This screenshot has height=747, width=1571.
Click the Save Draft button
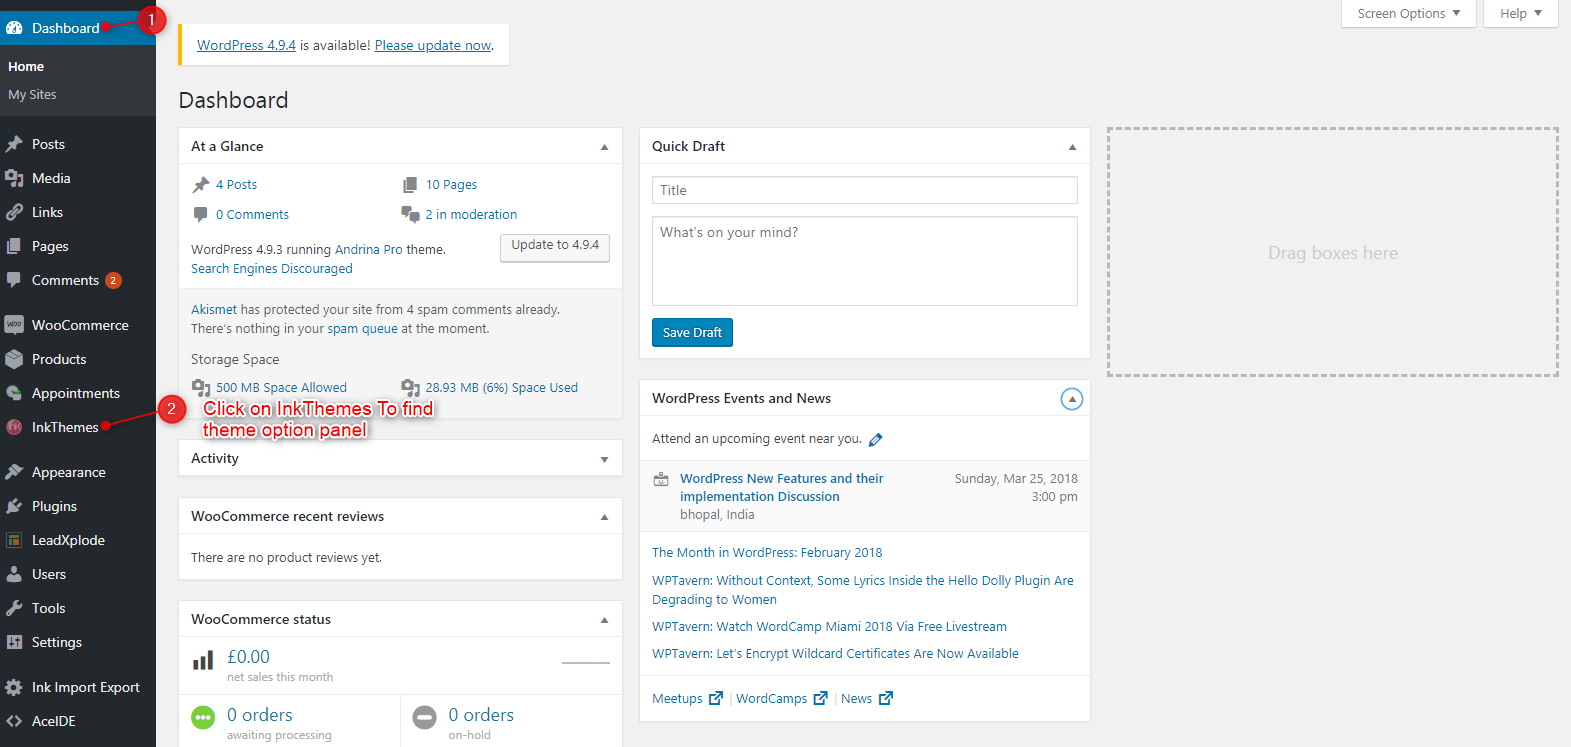click(x=692, y=332)
